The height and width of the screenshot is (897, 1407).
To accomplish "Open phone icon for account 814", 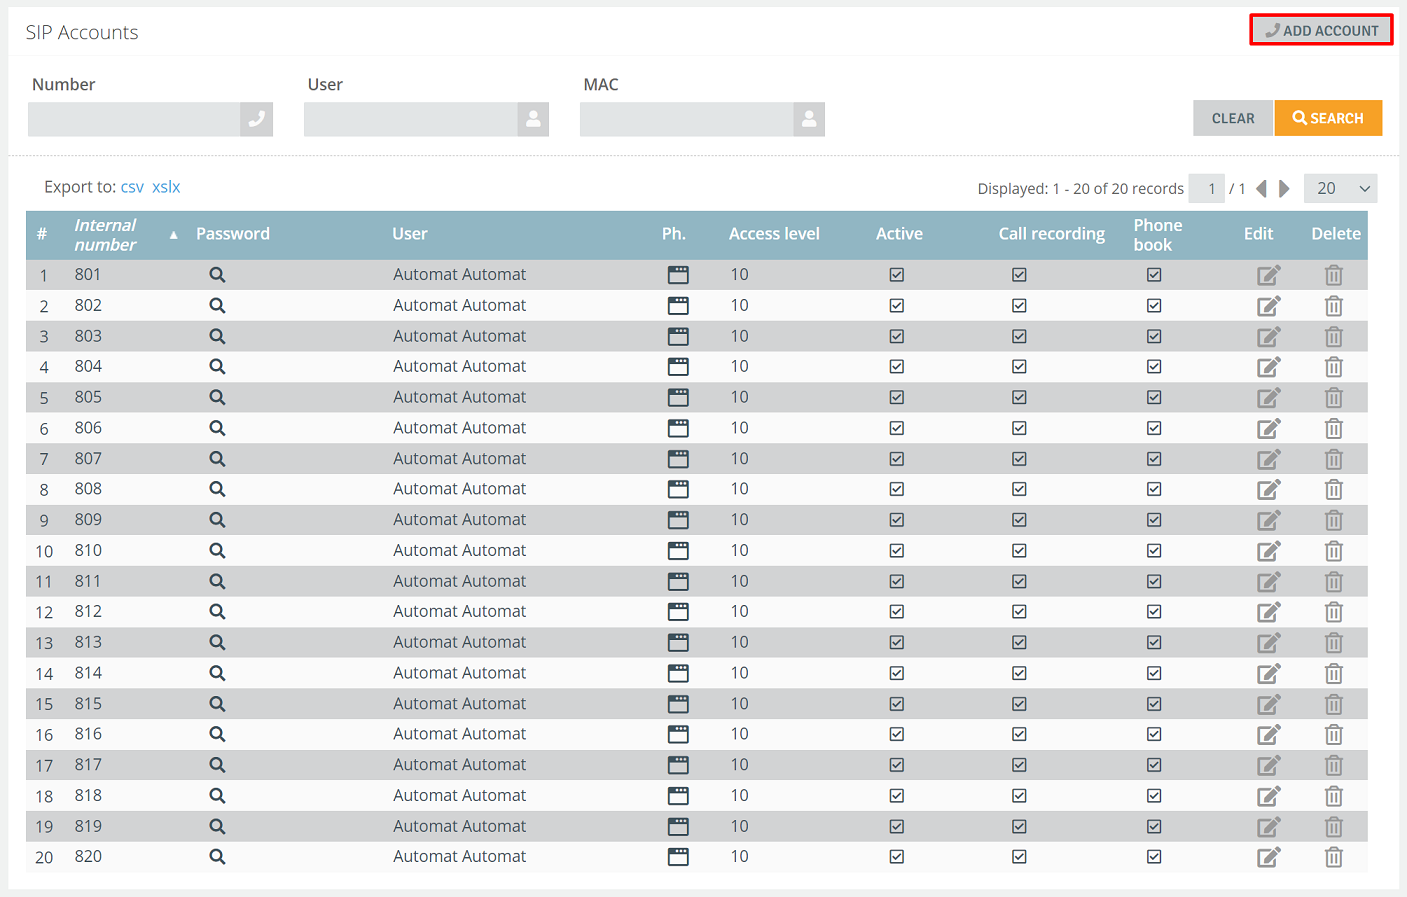I will pyautogui.click(x=678, y=674).
